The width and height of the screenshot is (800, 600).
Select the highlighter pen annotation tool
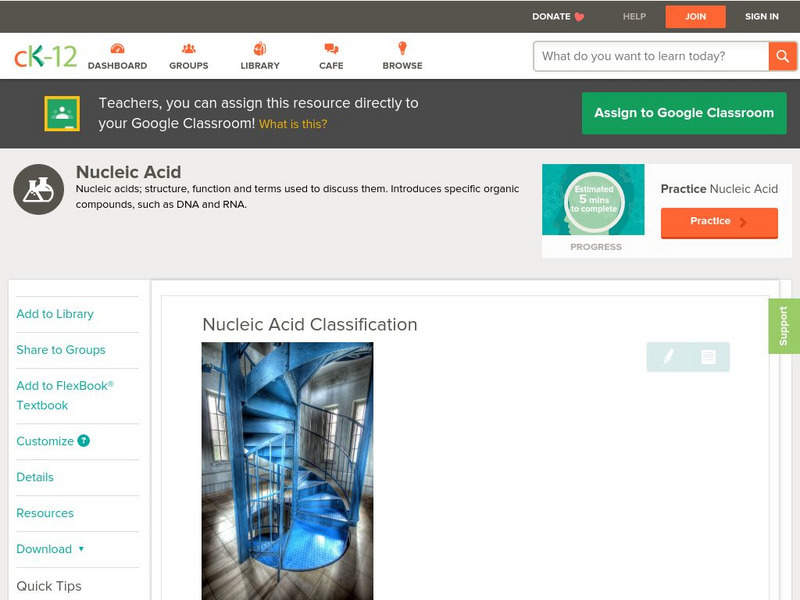pos(668,356)
